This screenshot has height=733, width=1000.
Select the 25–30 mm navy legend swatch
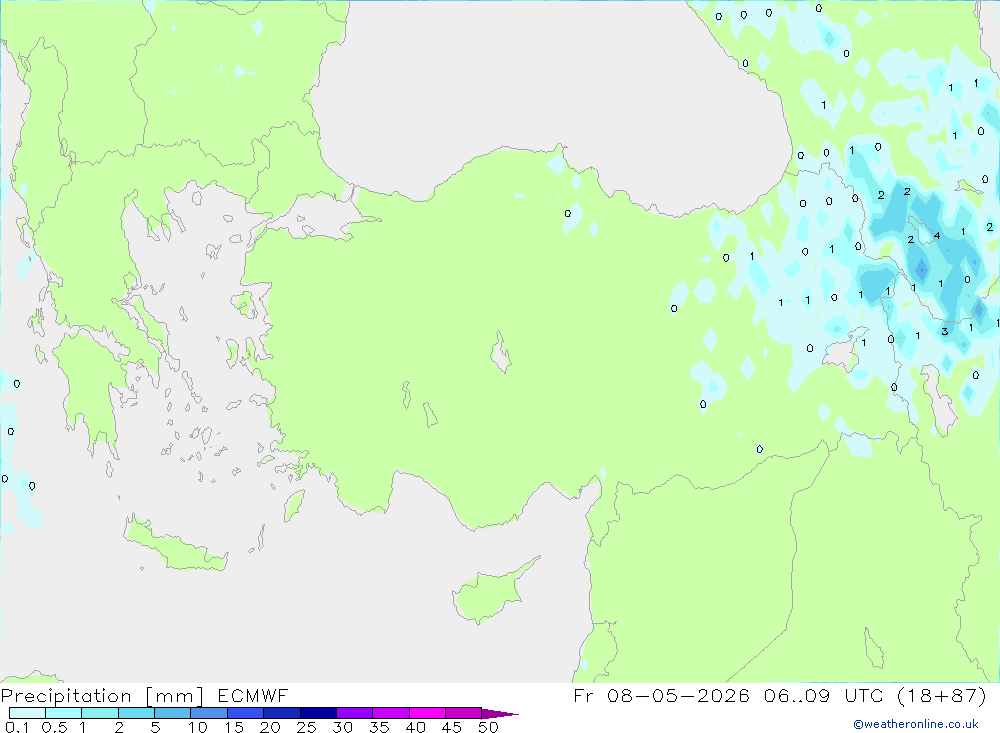(318, 713)
